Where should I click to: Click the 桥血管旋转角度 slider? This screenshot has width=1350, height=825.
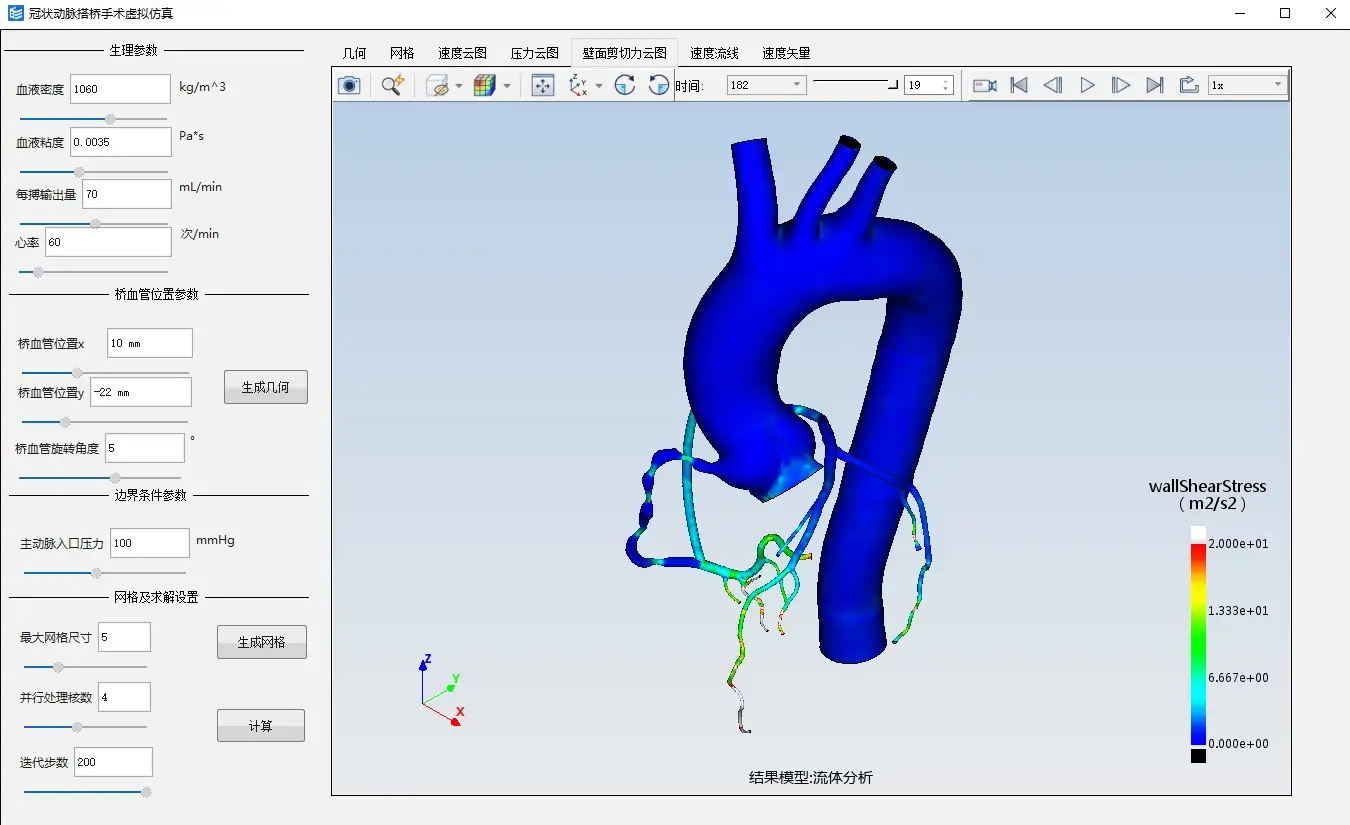tap(102, 478)
